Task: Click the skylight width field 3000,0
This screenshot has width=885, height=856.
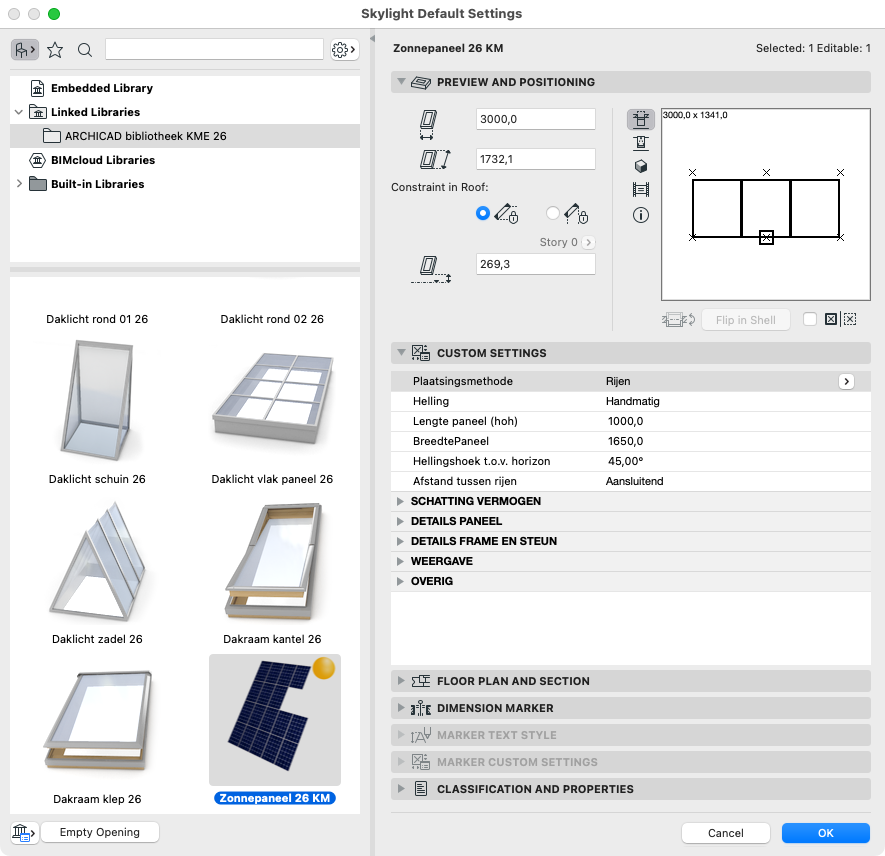Action: [536, 119]
